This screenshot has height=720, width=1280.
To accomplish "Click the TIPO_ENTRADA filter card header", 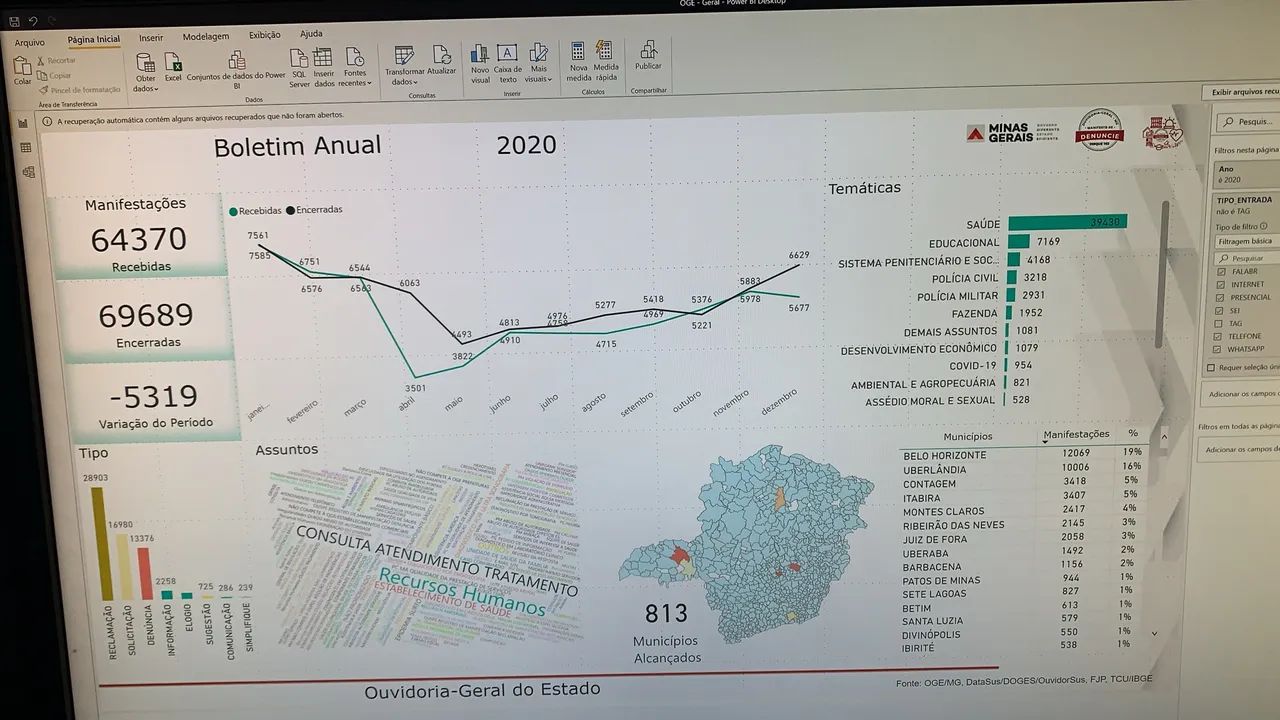I will 1246,205.
